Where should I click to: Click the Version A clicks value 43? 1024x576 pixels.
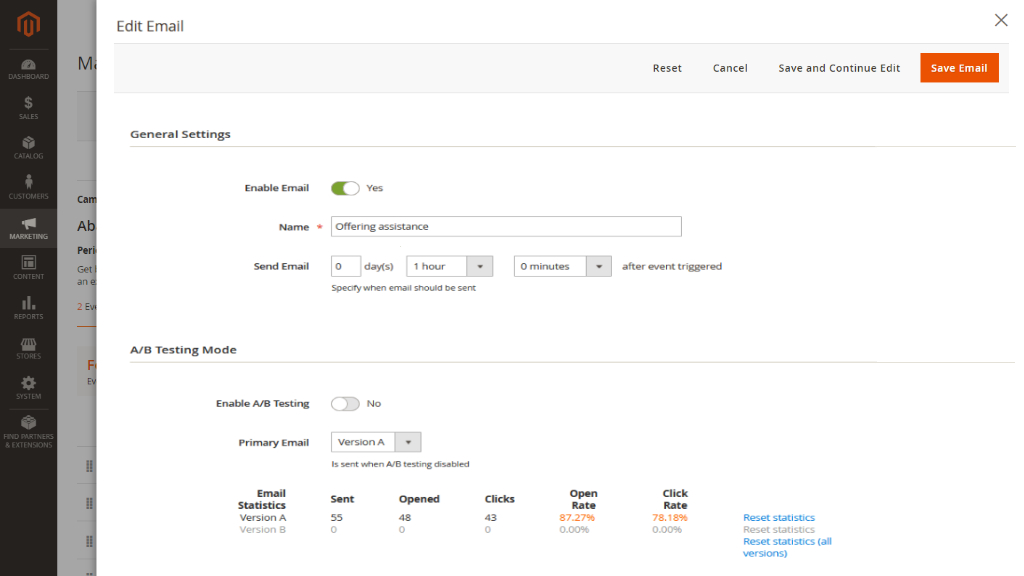pyautogui.click(x=490, y=517)
